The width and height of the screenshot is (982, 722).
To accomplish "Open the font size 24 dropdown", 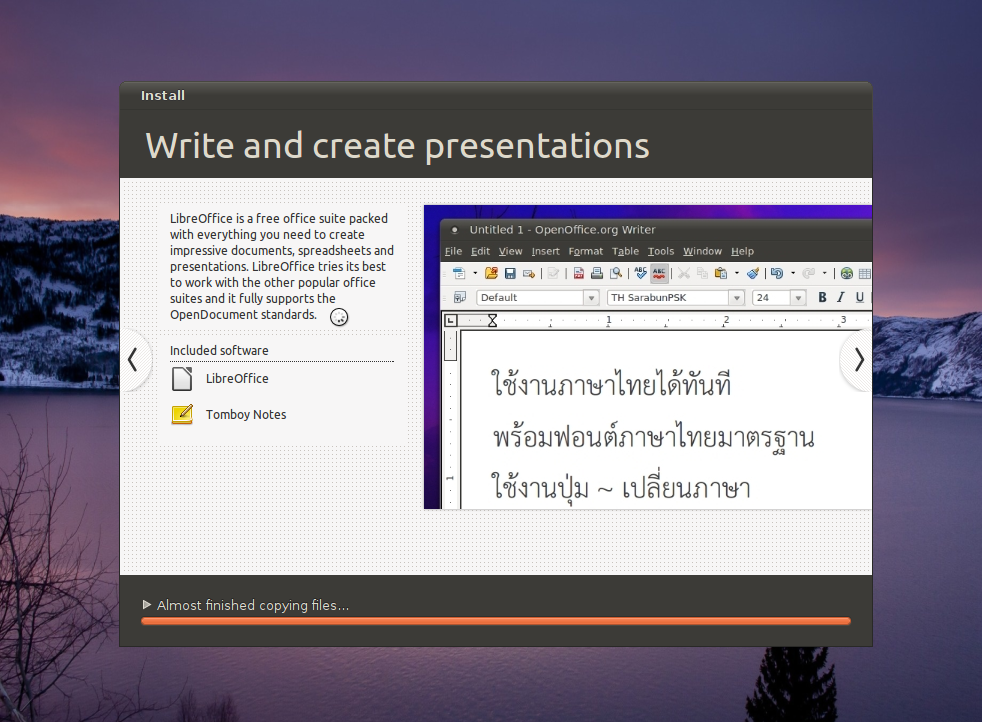I will pos(798,297).
